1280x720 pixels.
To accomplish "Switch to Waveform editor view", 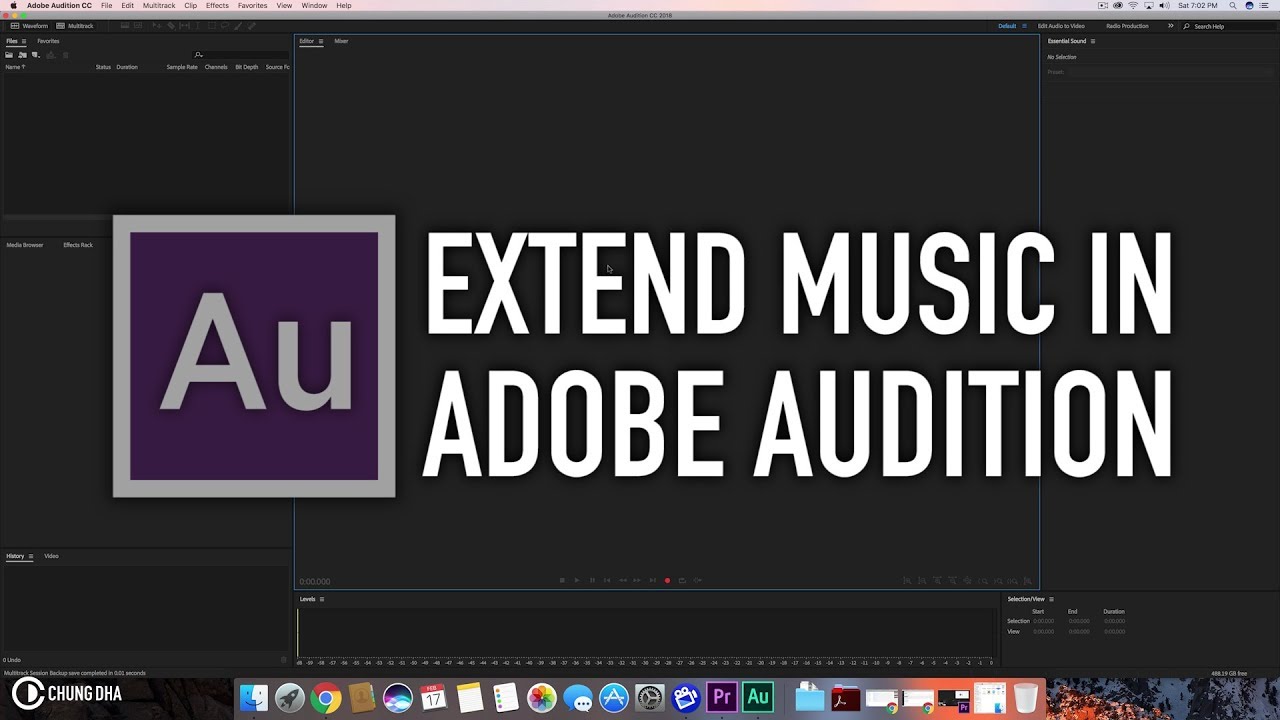I will (x=29, y=26).
